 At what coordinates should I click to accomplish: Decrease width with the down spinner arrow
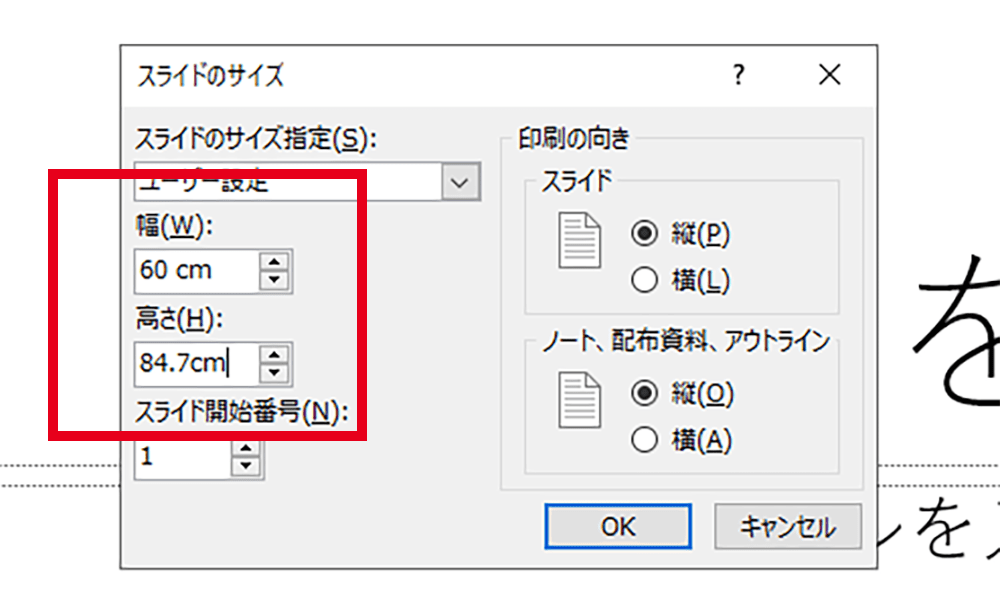[x=275, y=279]
